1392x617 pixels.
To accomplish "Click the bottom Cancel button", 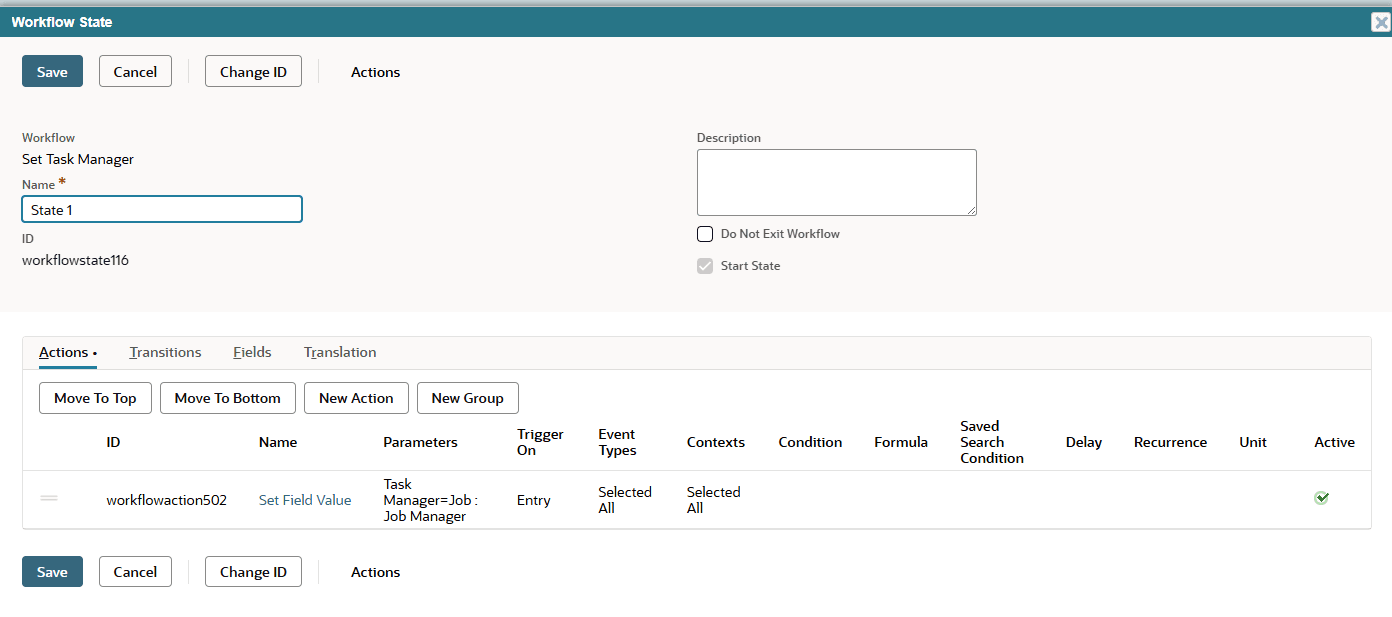I will pos(135,572).
